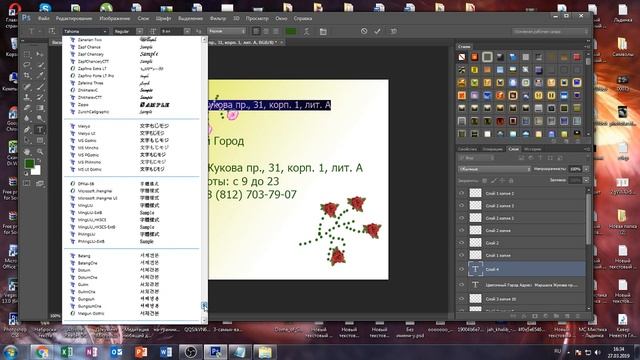Open the Tahoma font family dropdown

tap(85, 31)
